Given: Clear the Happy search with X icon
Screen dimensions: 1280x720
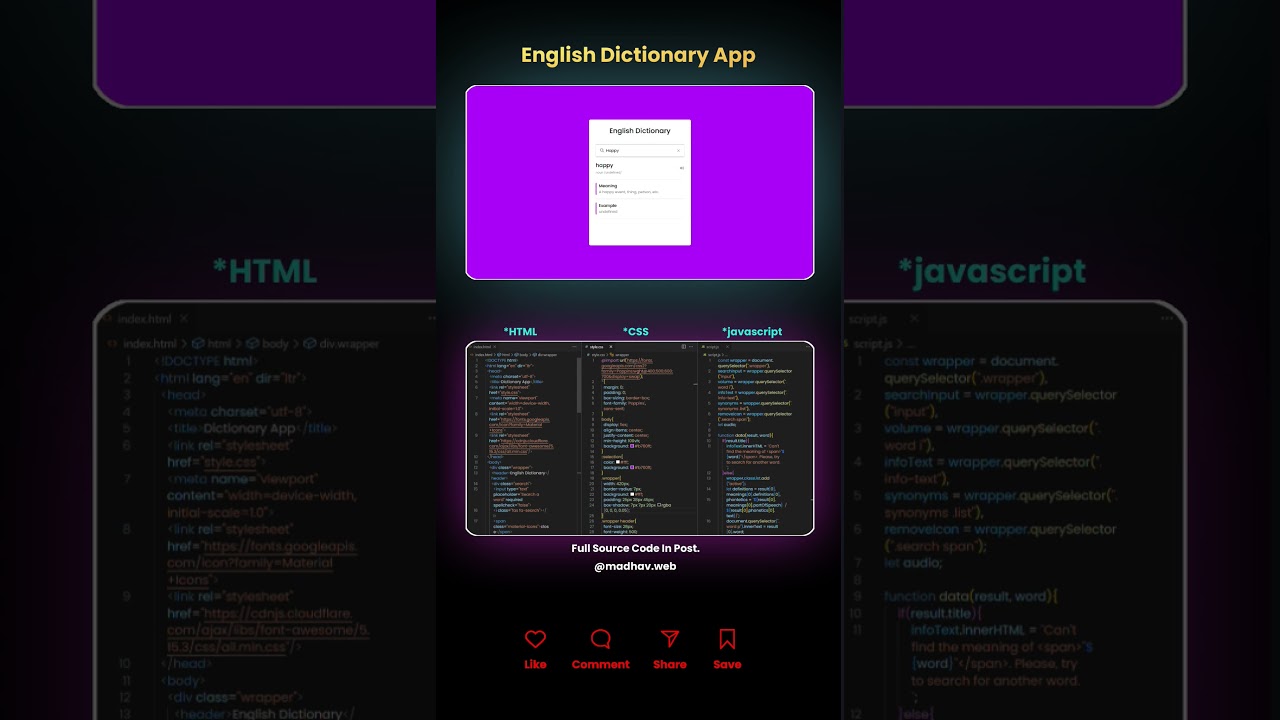Looking at the screenshot, I should click(x=678, y=150).
